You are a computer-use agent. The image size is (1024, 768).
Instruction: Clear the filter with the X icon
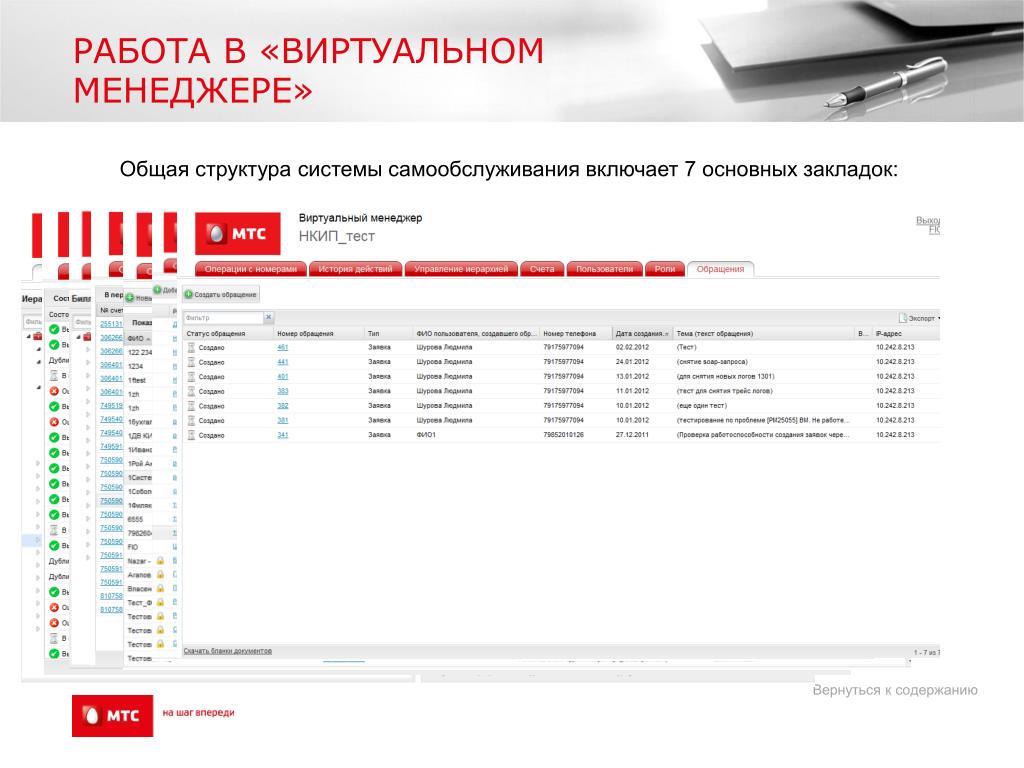pyautogui.click(x=268, y=317)
